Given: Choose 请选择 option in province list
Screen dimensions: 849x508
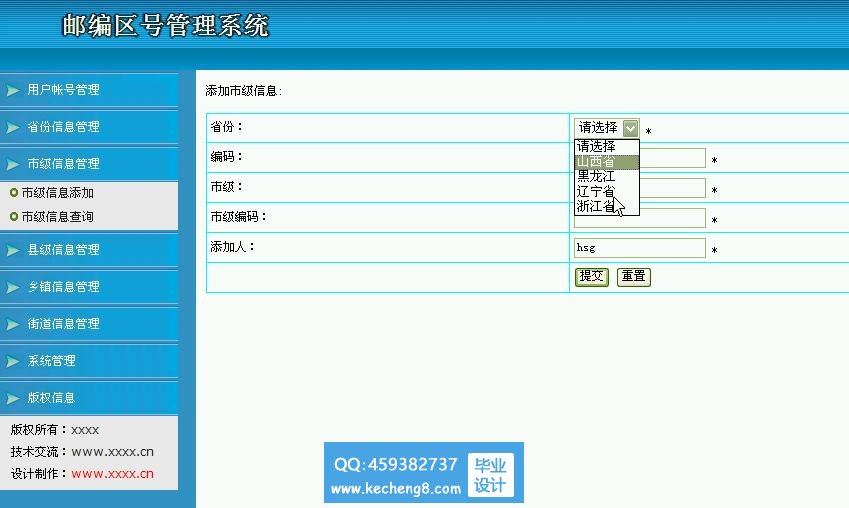Looking at the screenshot, I should point(606,146).
